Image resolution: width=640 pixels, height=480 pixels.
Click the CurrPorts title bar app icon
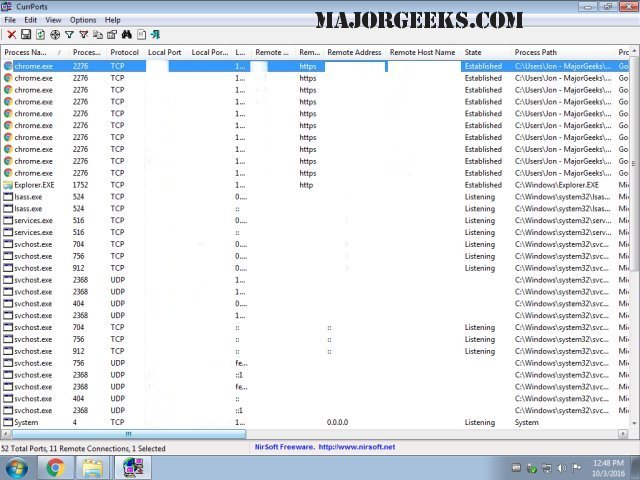6,7
